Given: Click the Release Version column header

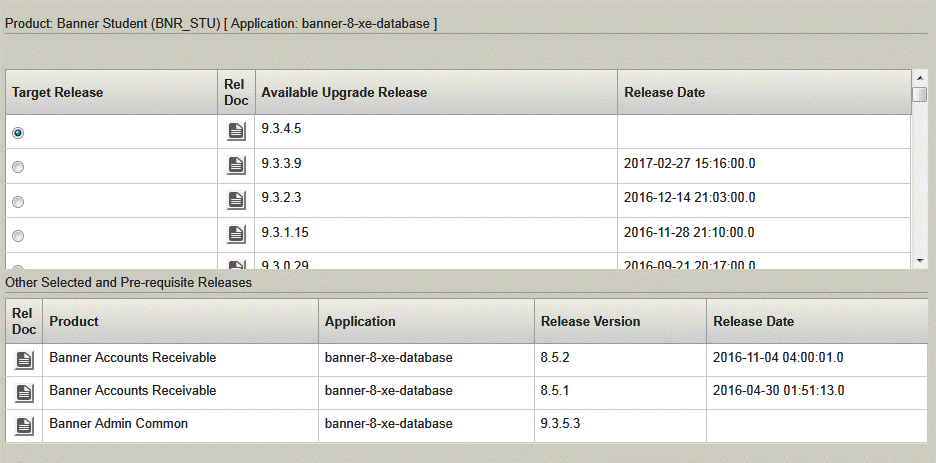Looking at the screenshot, I should pyautogui.click(x=620, y=321).
